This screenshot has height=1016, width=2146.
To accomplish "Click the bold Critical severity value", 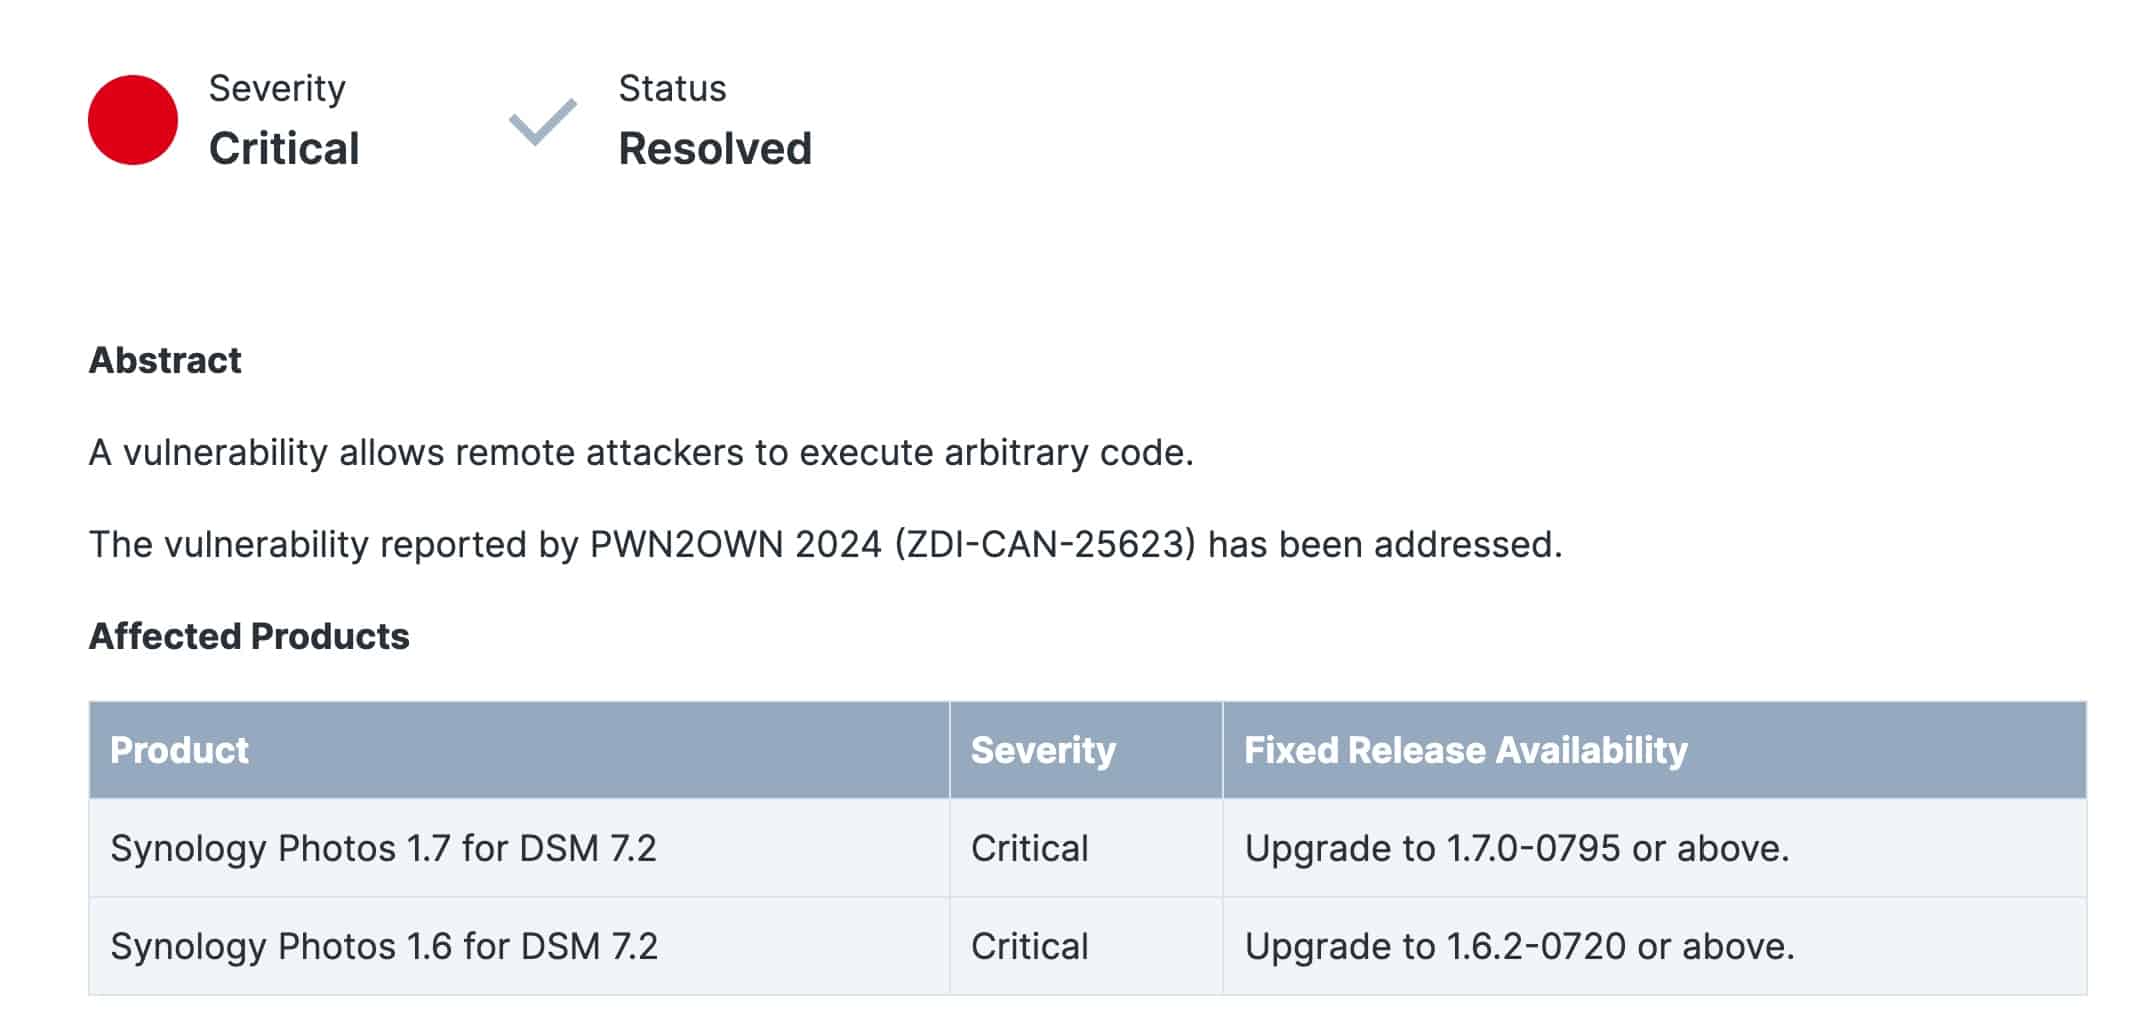I will coord(284,149).
